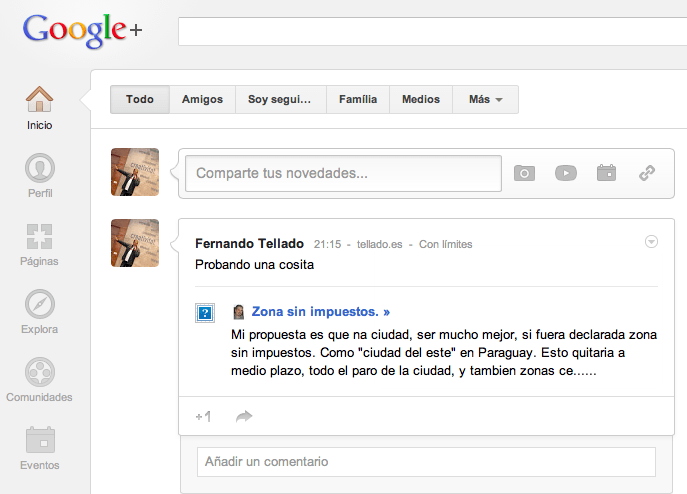Viewport: 687px width, 494px height.
Task: Open Eventos calendar in sidebar
Action: point(40,440)
